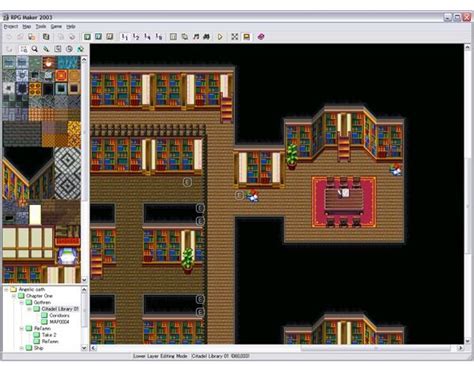Viewport: 474px width, 366px height.
Task: Click map view horizontal scroll right arrow
Action: [460, 348]
